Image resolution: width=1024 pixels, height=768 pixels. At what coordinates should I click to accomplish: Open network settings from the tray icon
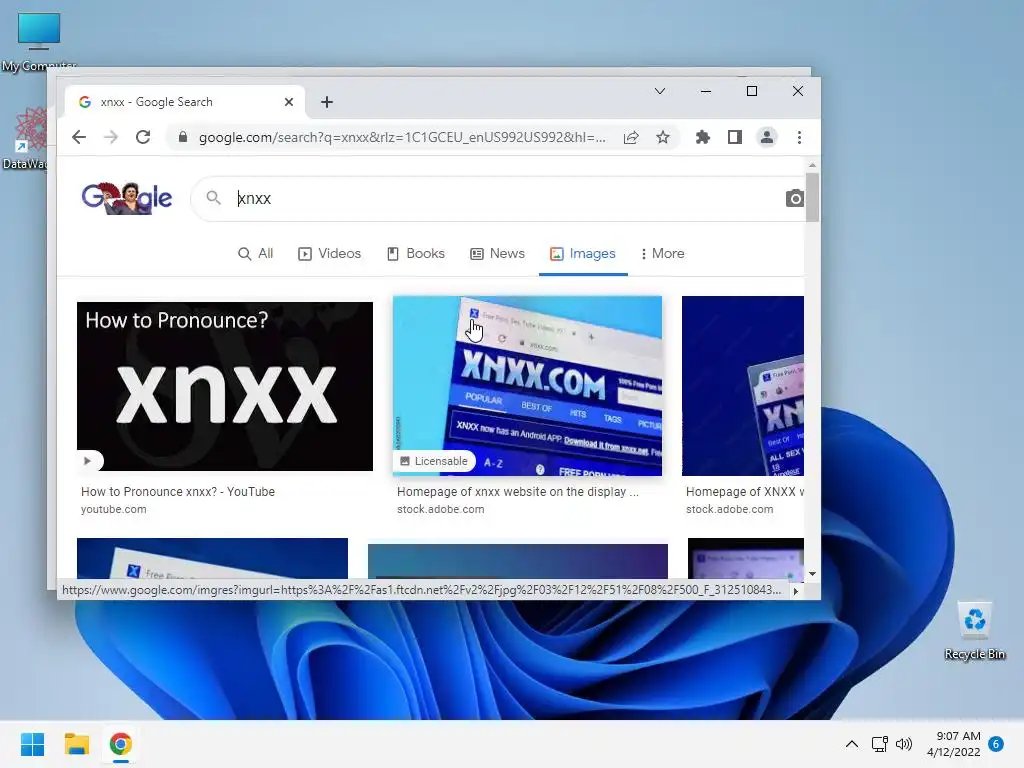coord(880,744)
